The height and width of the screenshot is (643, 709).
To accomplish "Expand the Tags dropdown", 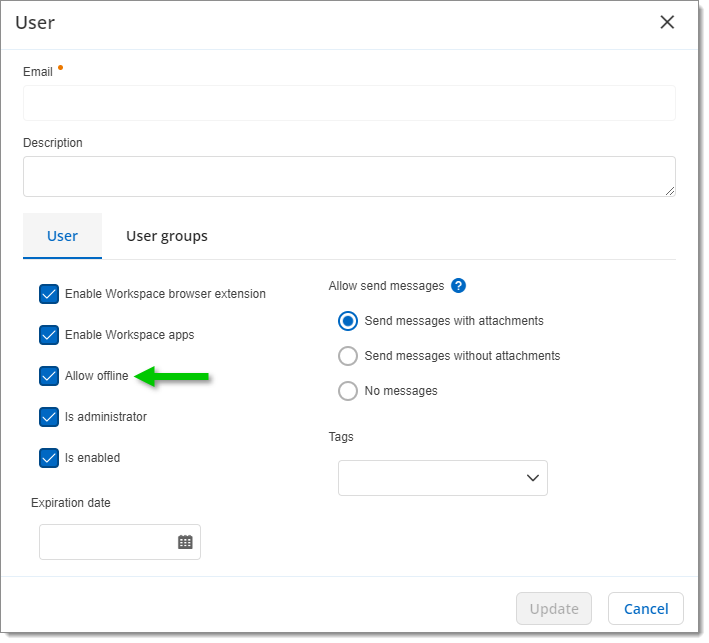I will click(x=443, y=478).
